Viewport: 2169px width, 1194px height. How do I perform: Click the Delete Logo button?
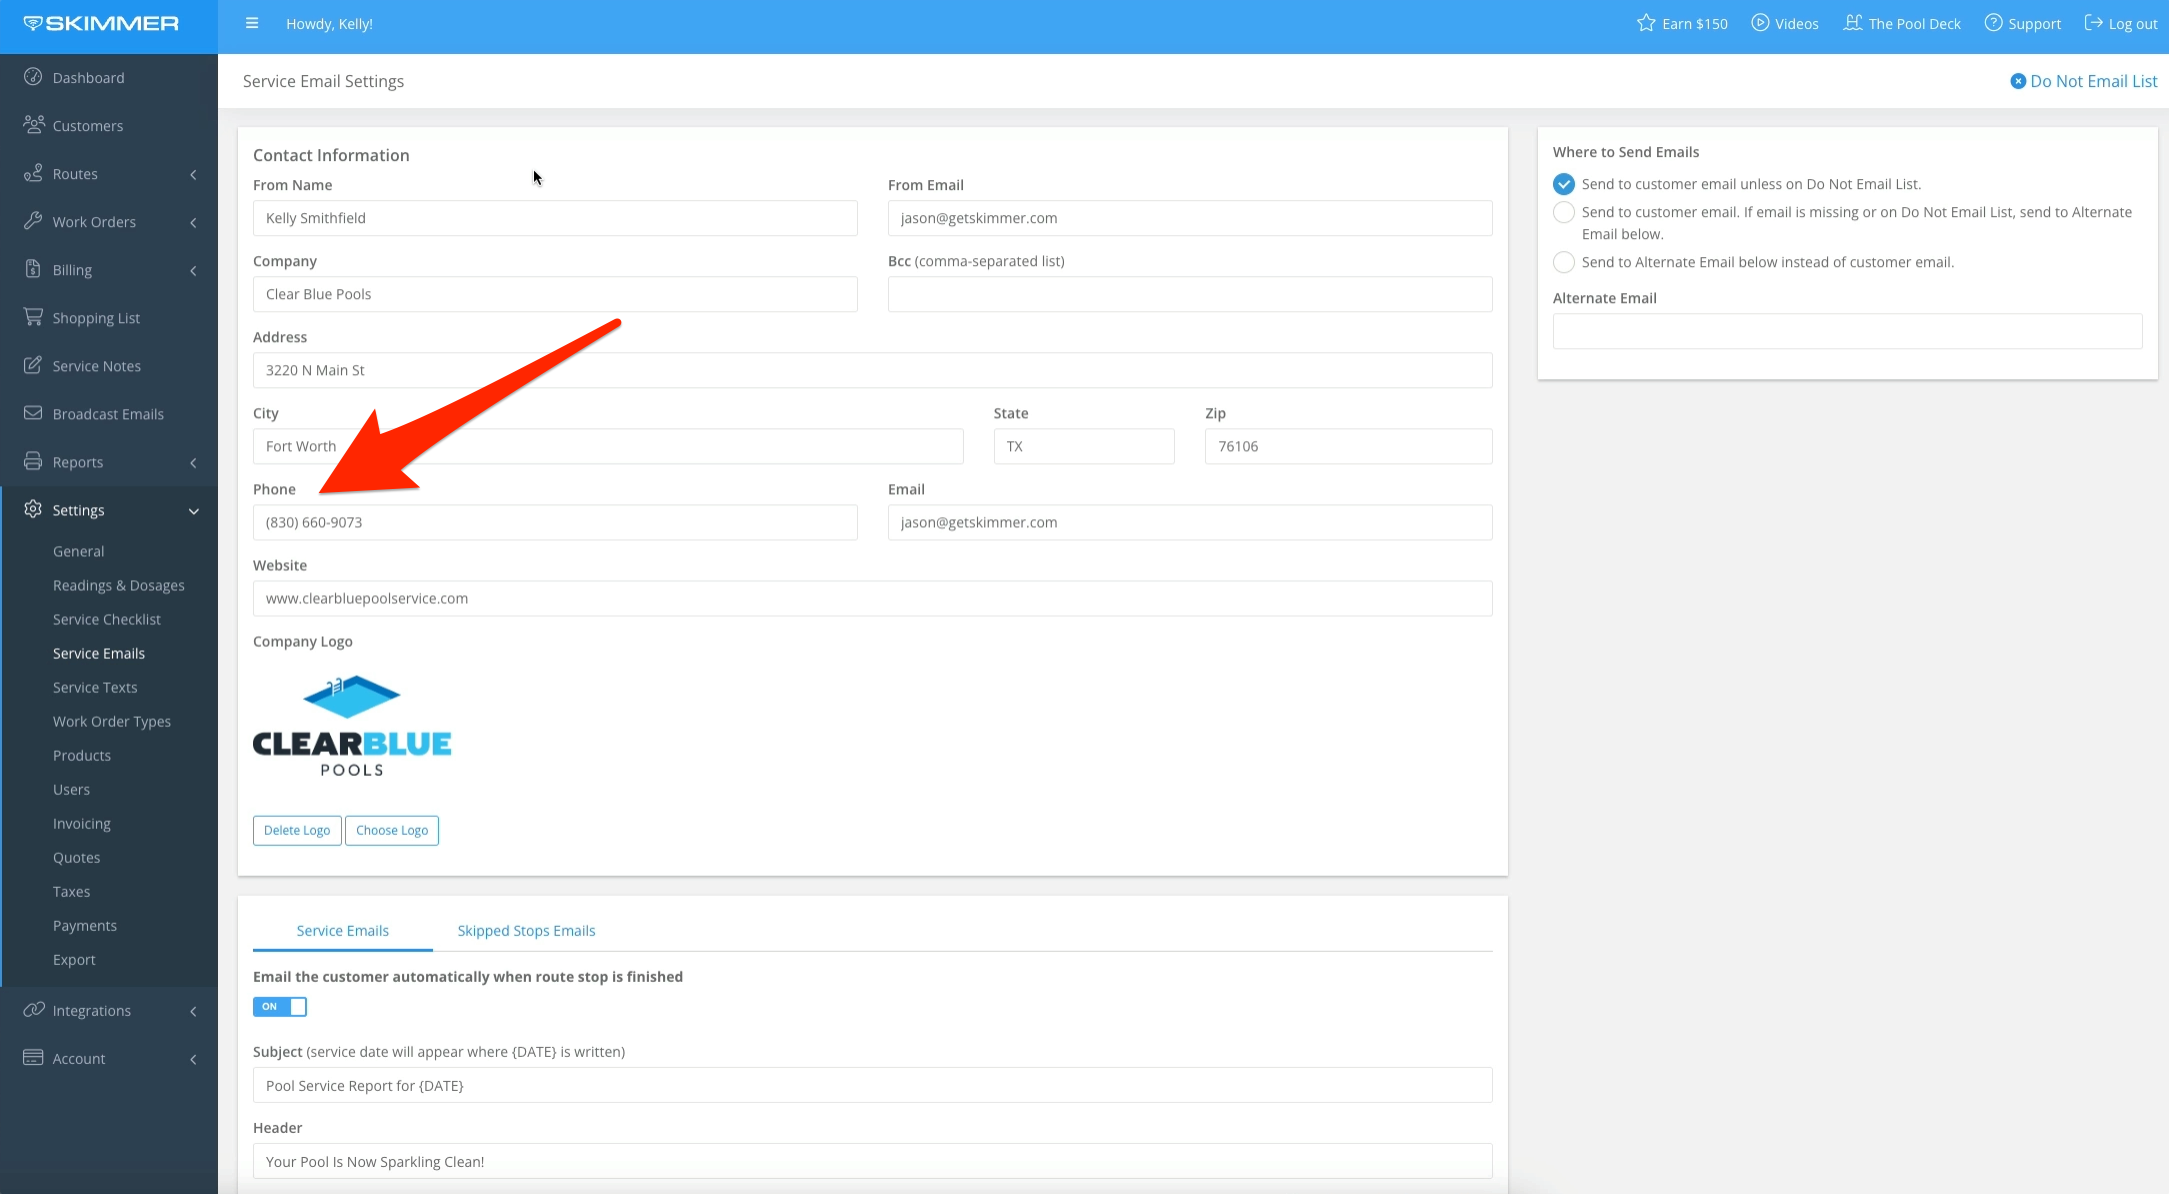tap(297, 830)
